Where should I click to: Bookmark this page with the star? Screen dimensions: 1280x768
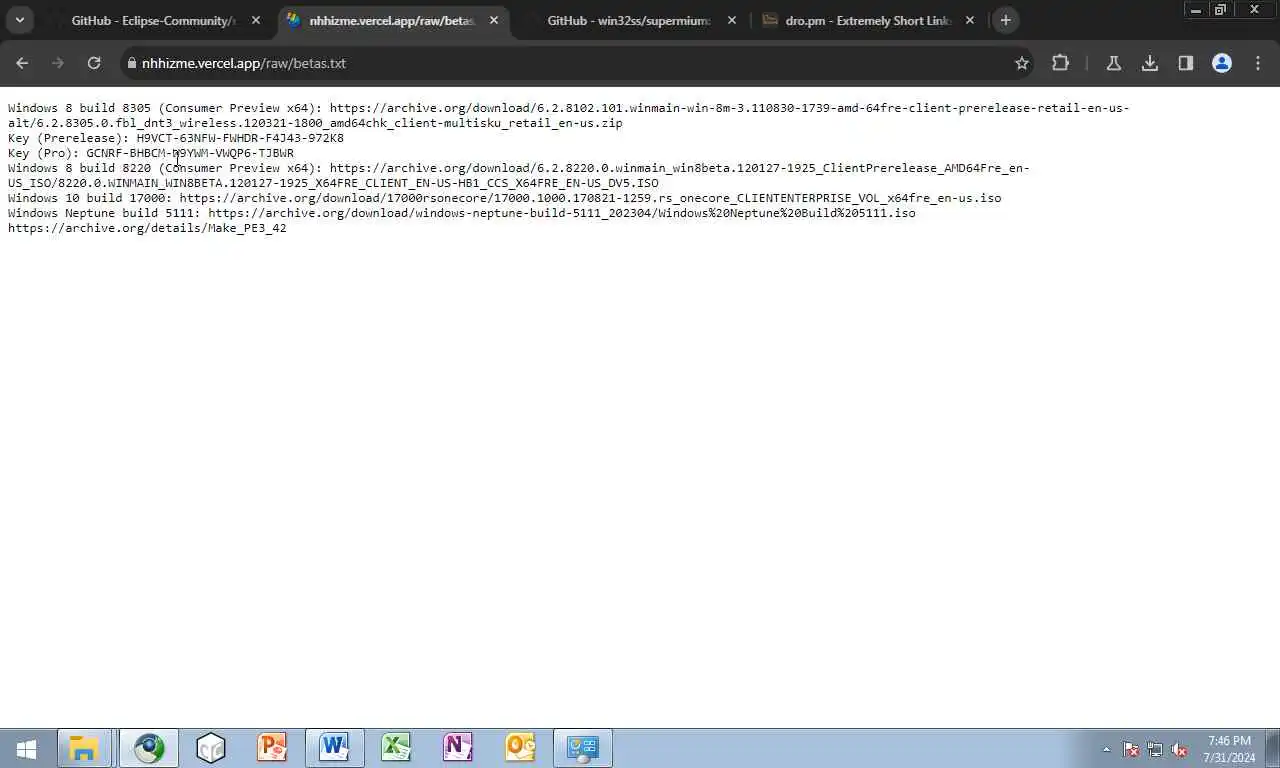click(x=1021, y=63)
